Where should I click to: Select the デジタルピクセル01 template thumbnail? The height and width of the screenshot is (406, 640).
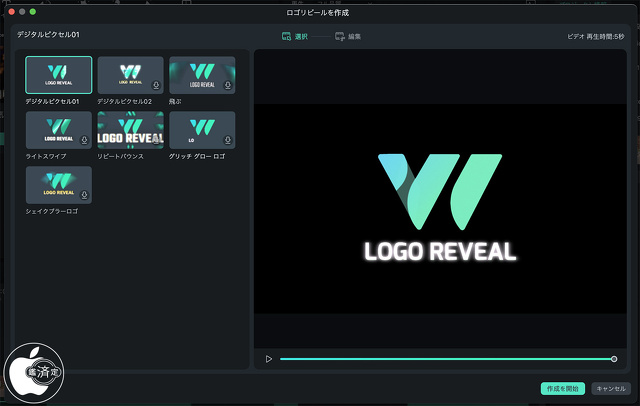(x=58, y=75)
